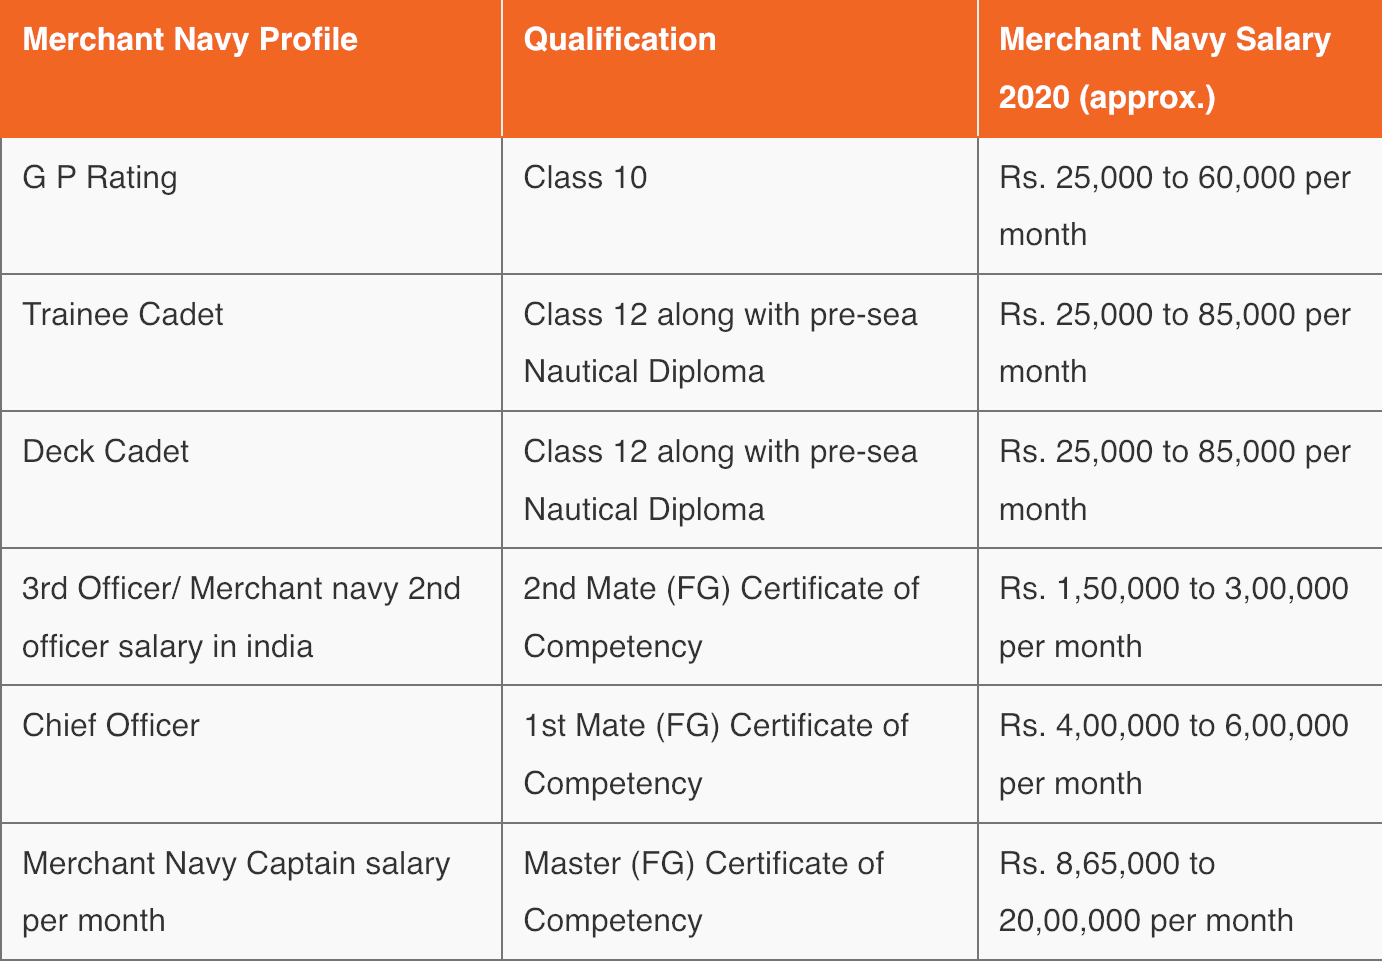The width and height of the screenshot is (1382, 962).
Task: Click the G P Rating cell
Action: pos(251,205)
